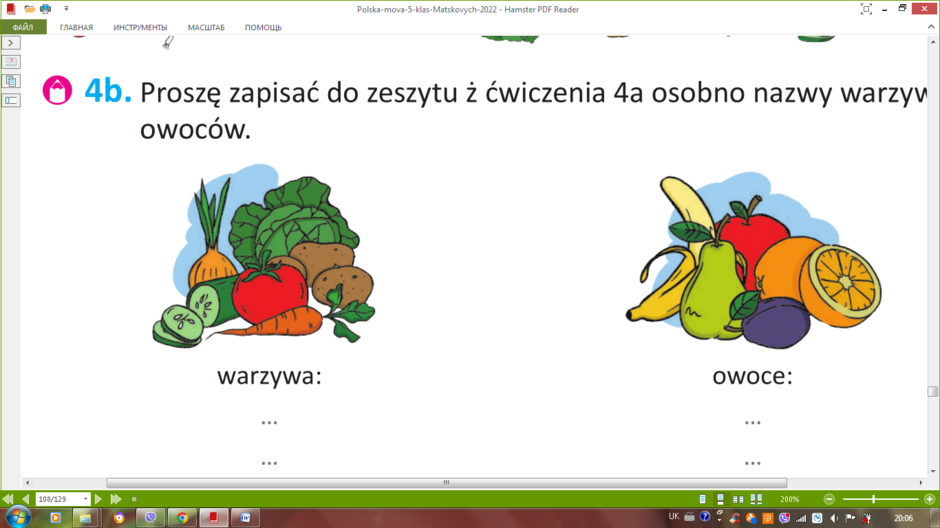Toggle full screen mode in the title bar
940x528 pixels.
pos(866,9)
